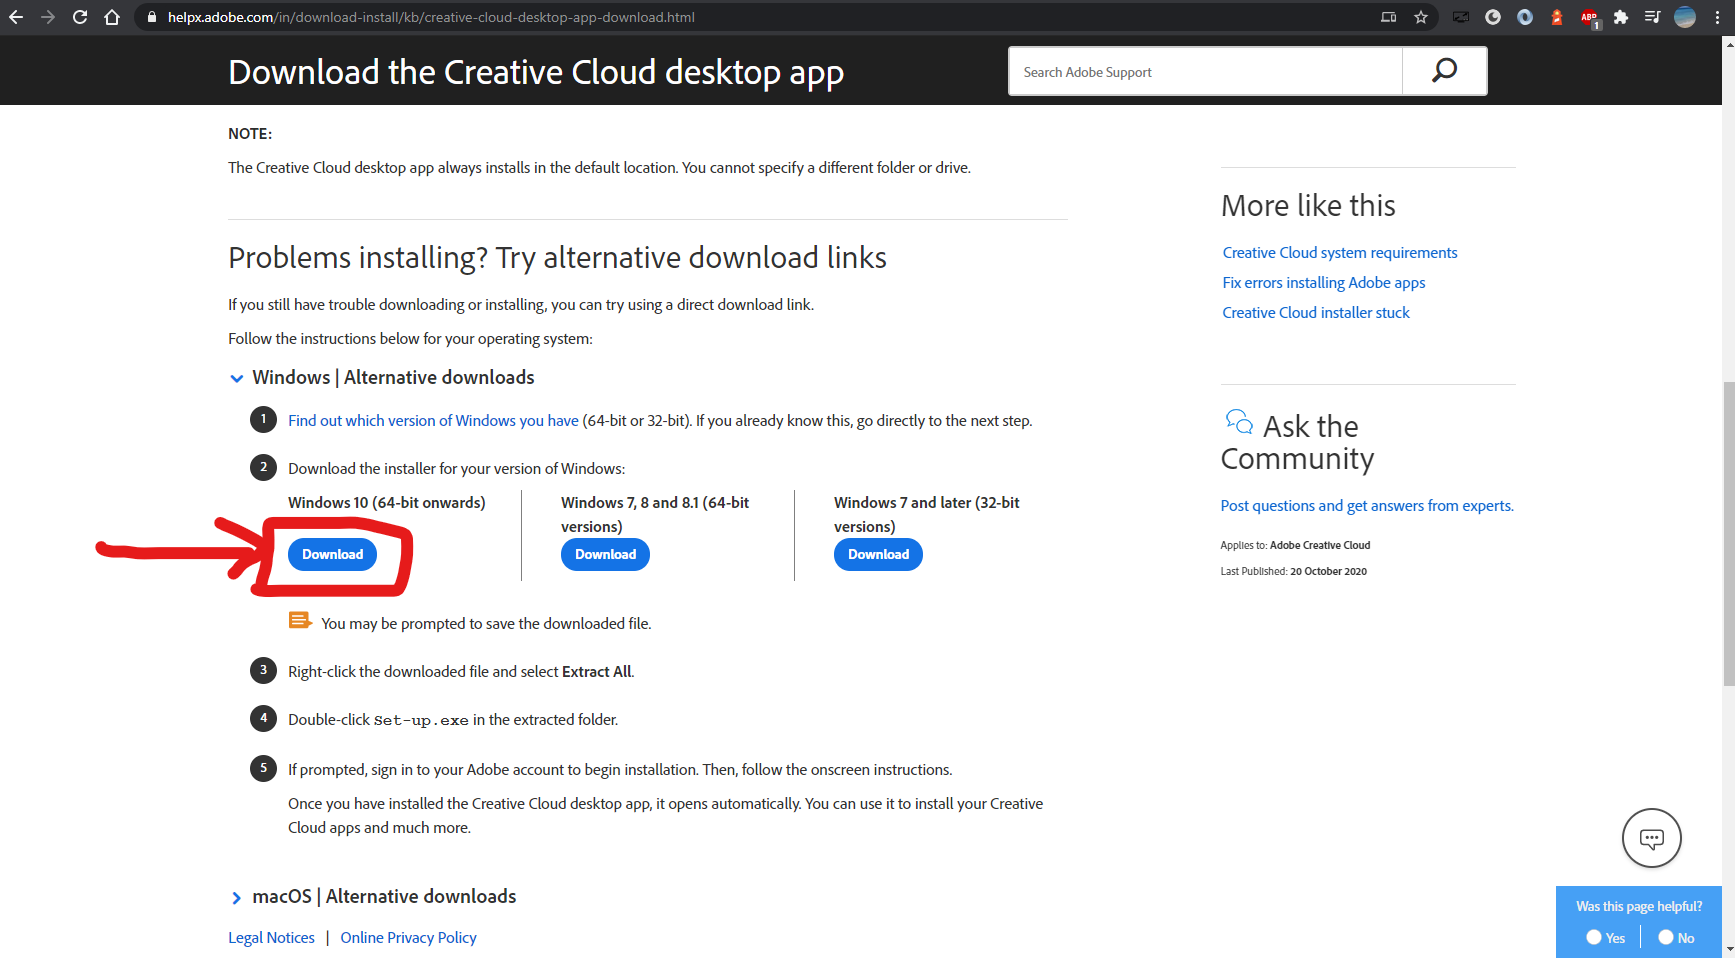Open Online Privacy Policy link
This screenshot has width=1735, height=958.
point(408,938)
